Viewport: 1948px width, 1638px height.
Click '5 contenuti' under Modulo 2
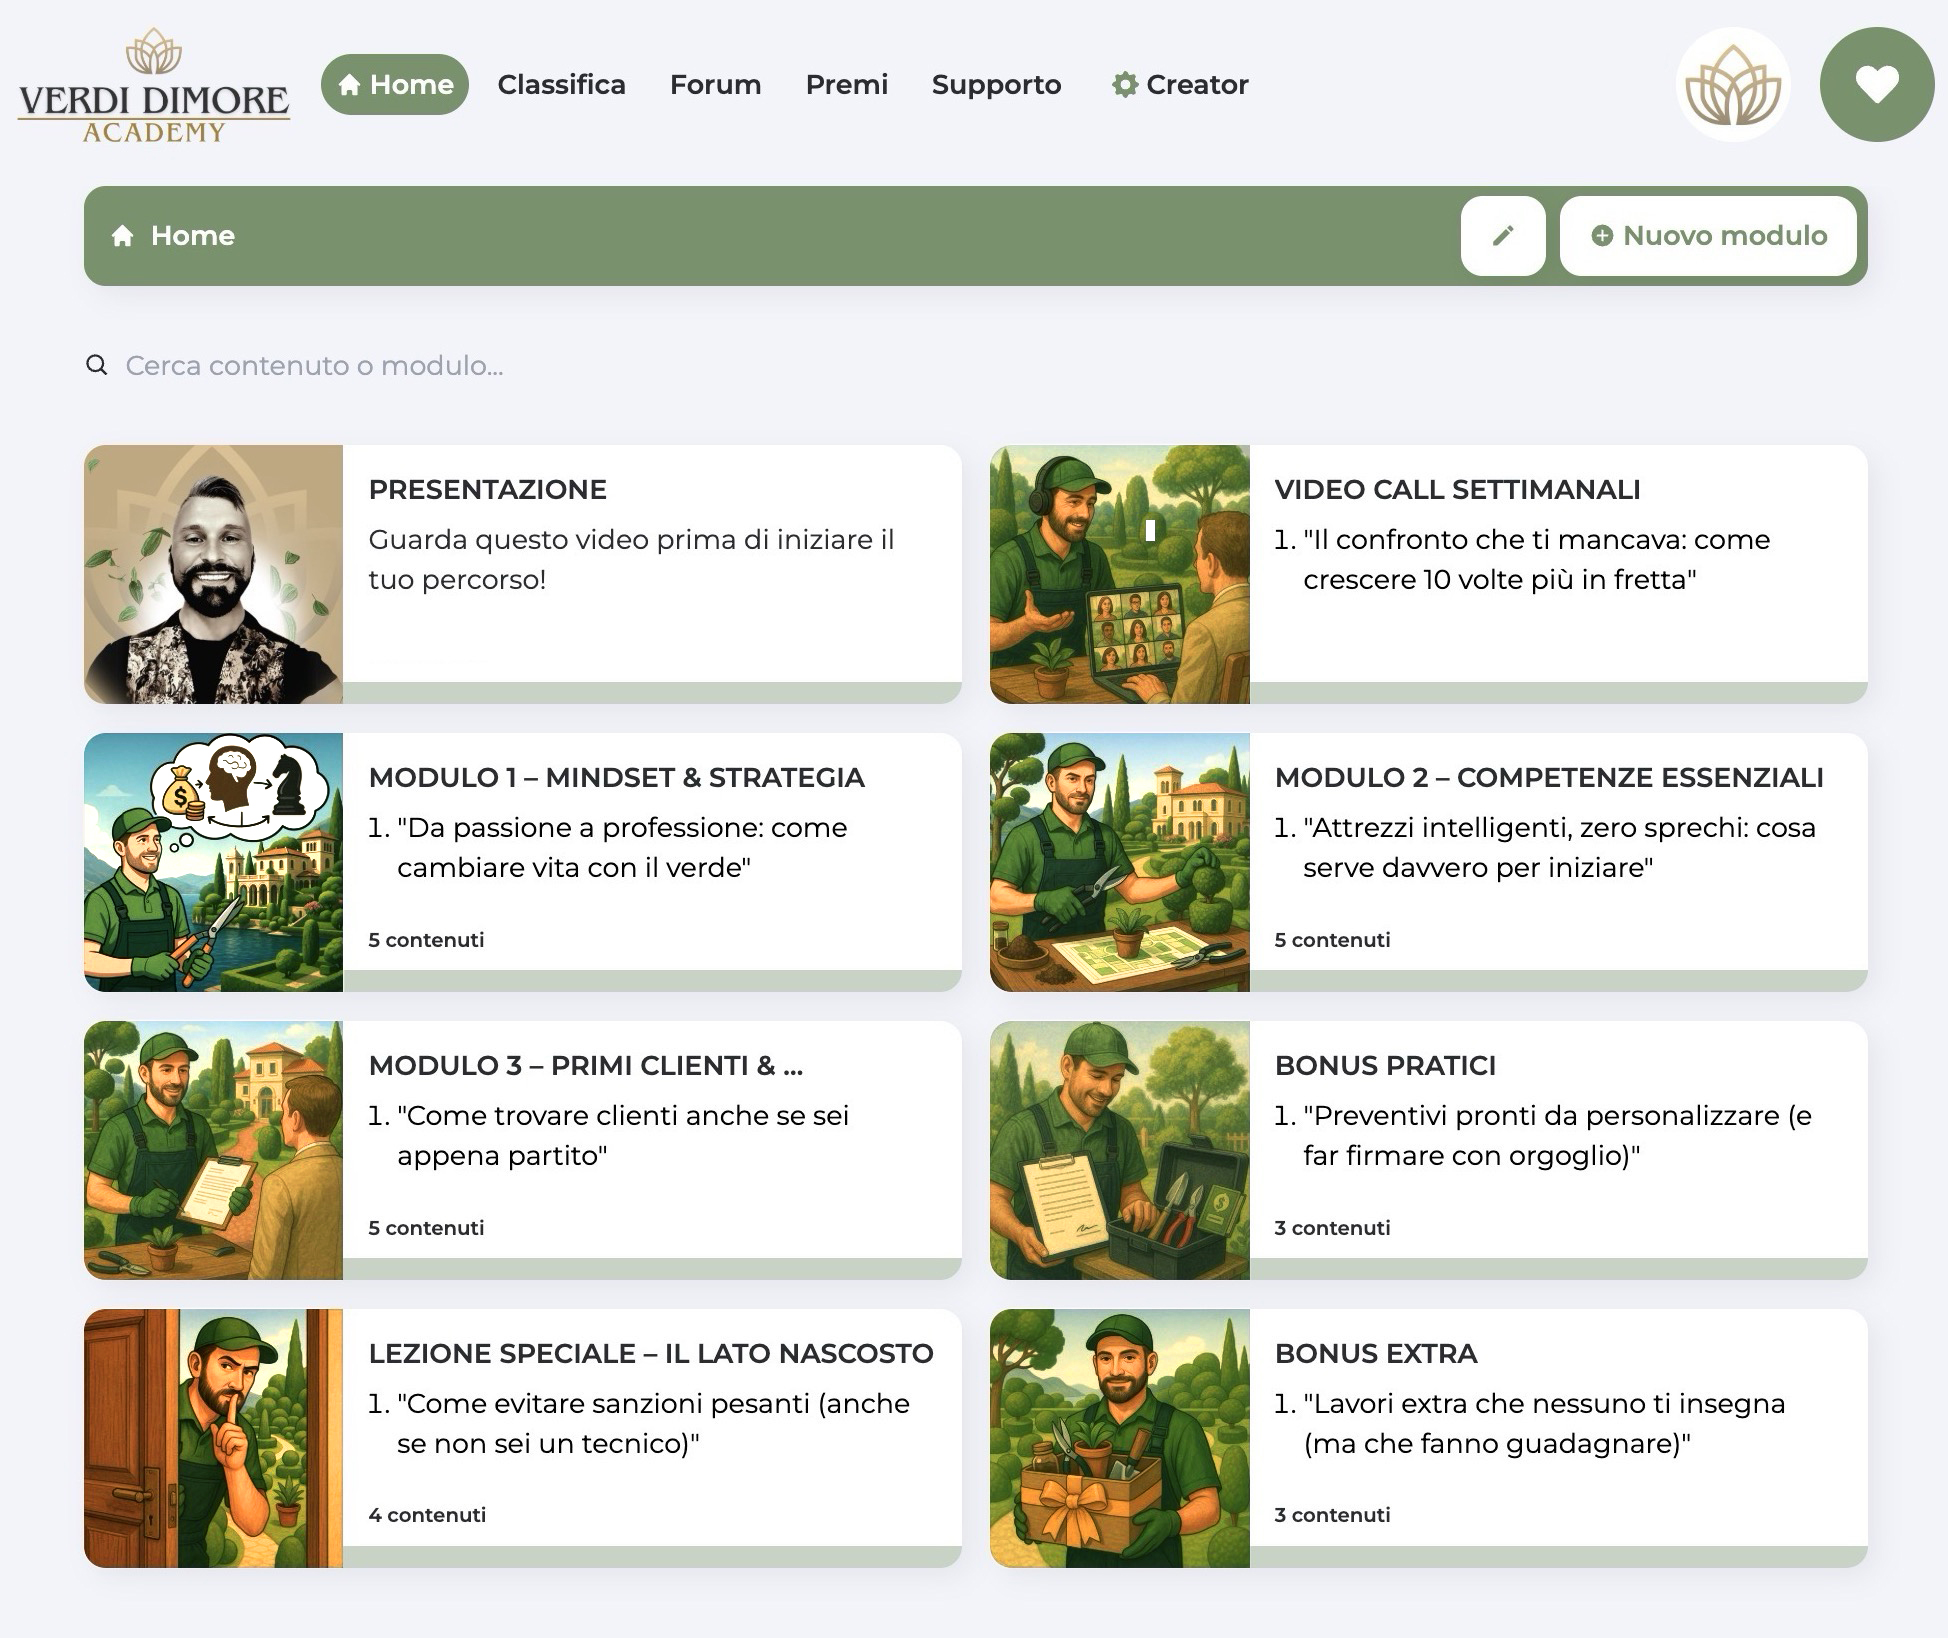coord(1332,940)
